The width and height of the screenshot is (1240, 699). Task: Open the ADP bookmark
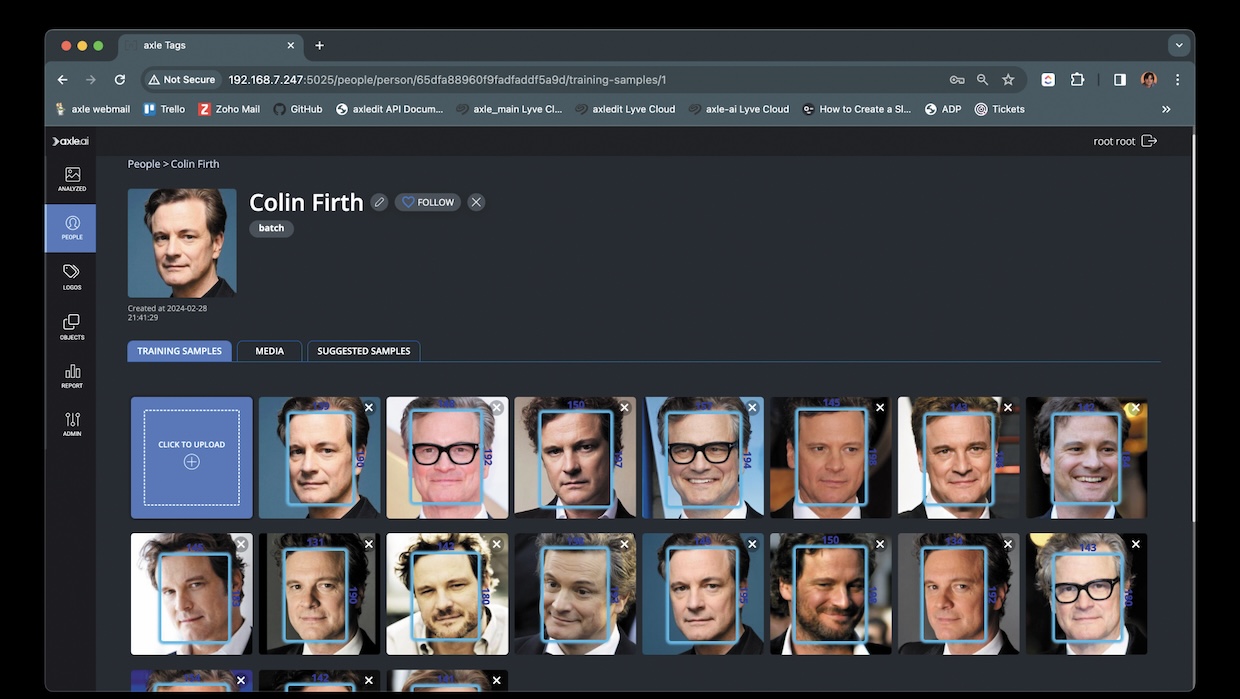tap(943, 109)
